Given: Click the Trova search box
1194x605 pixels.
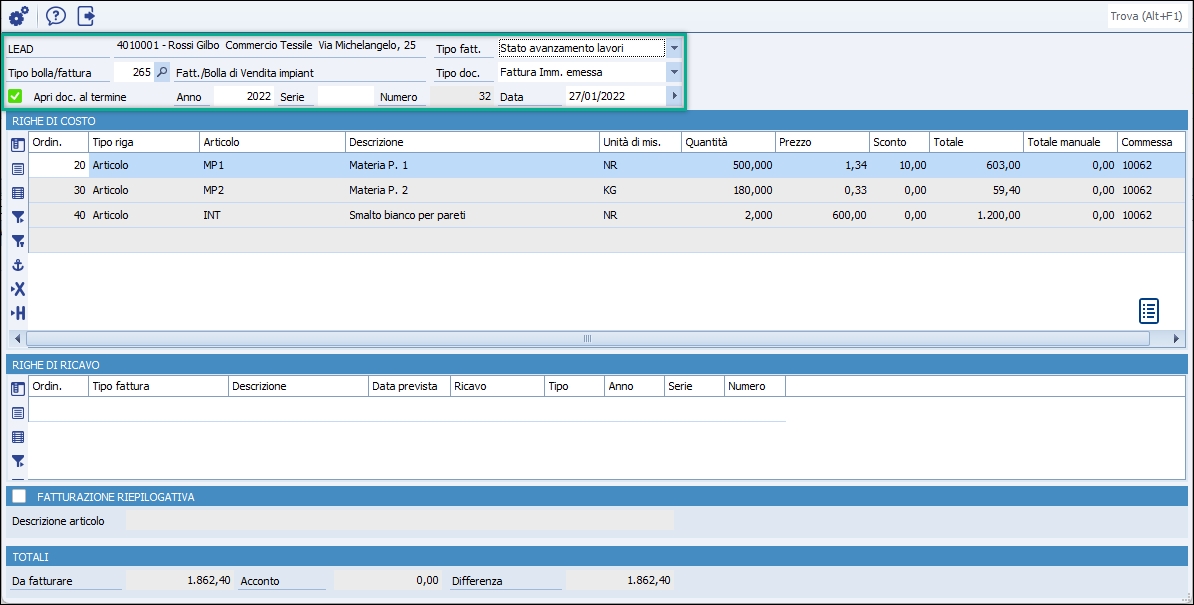Looking at the screenshot, I should tap(1147, 16).
